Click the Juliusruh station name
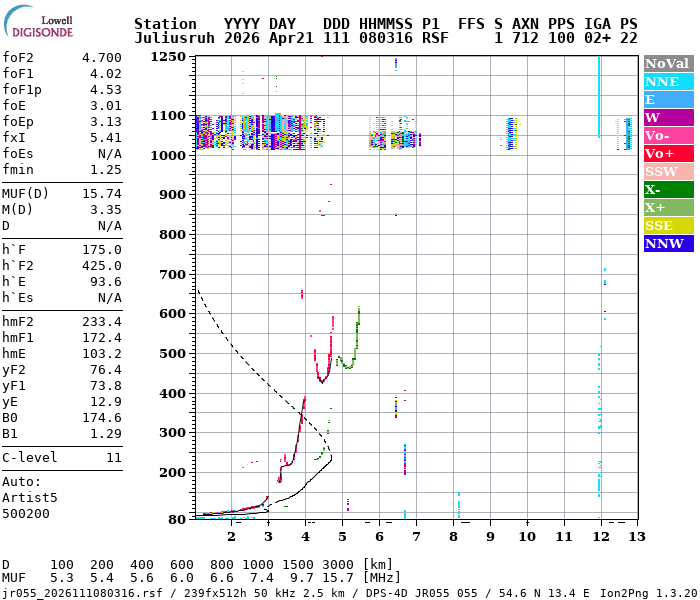The width and height of the screenshot is (700, 600). (x=173, y=39)
